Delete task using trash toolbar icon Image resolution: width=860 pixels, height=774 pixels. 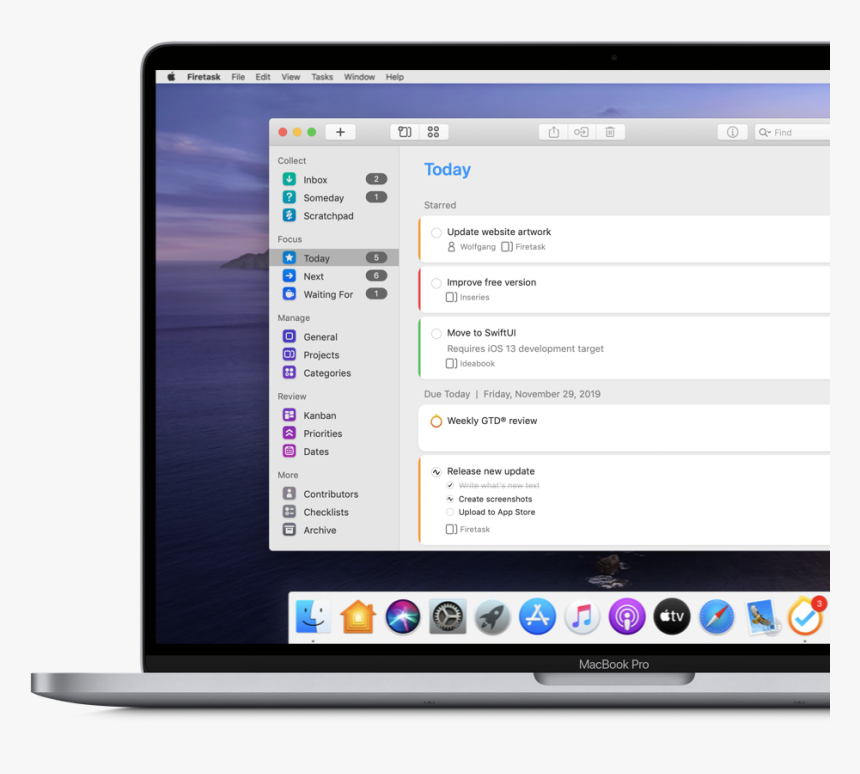tap(610, 132)
